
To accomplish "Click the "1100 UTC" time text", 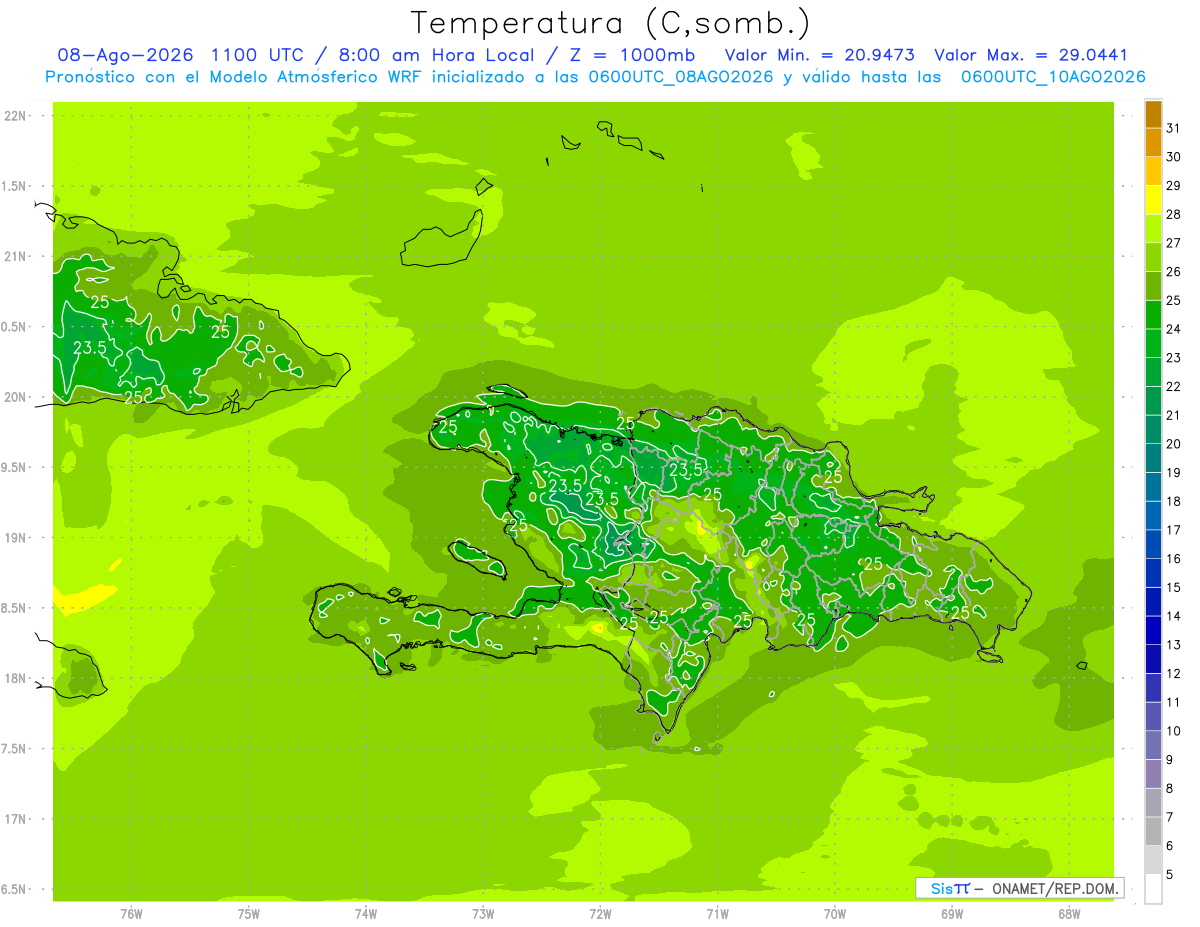I will tap(258, 55).
